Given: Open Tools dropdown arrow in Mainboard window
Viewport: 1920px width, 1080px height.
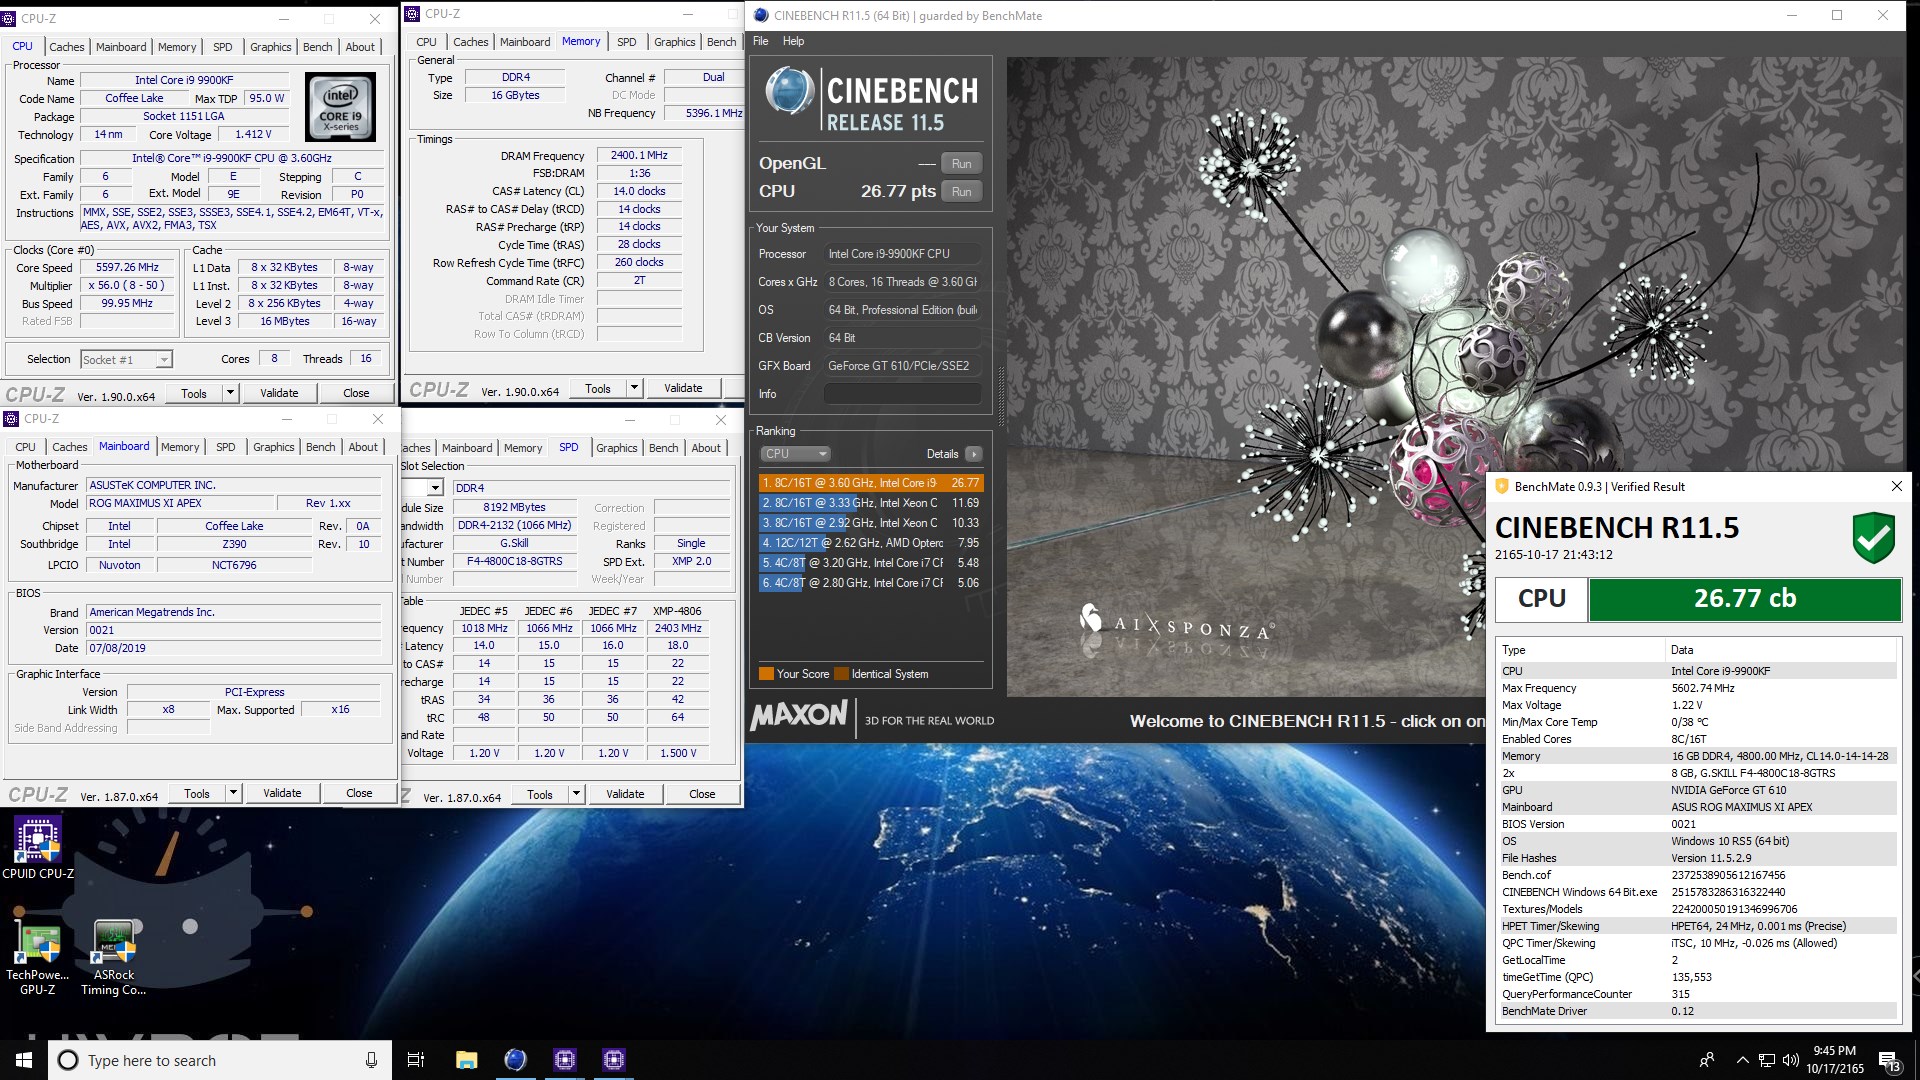Looking at the screenshot, I should (x=233, y=793).
